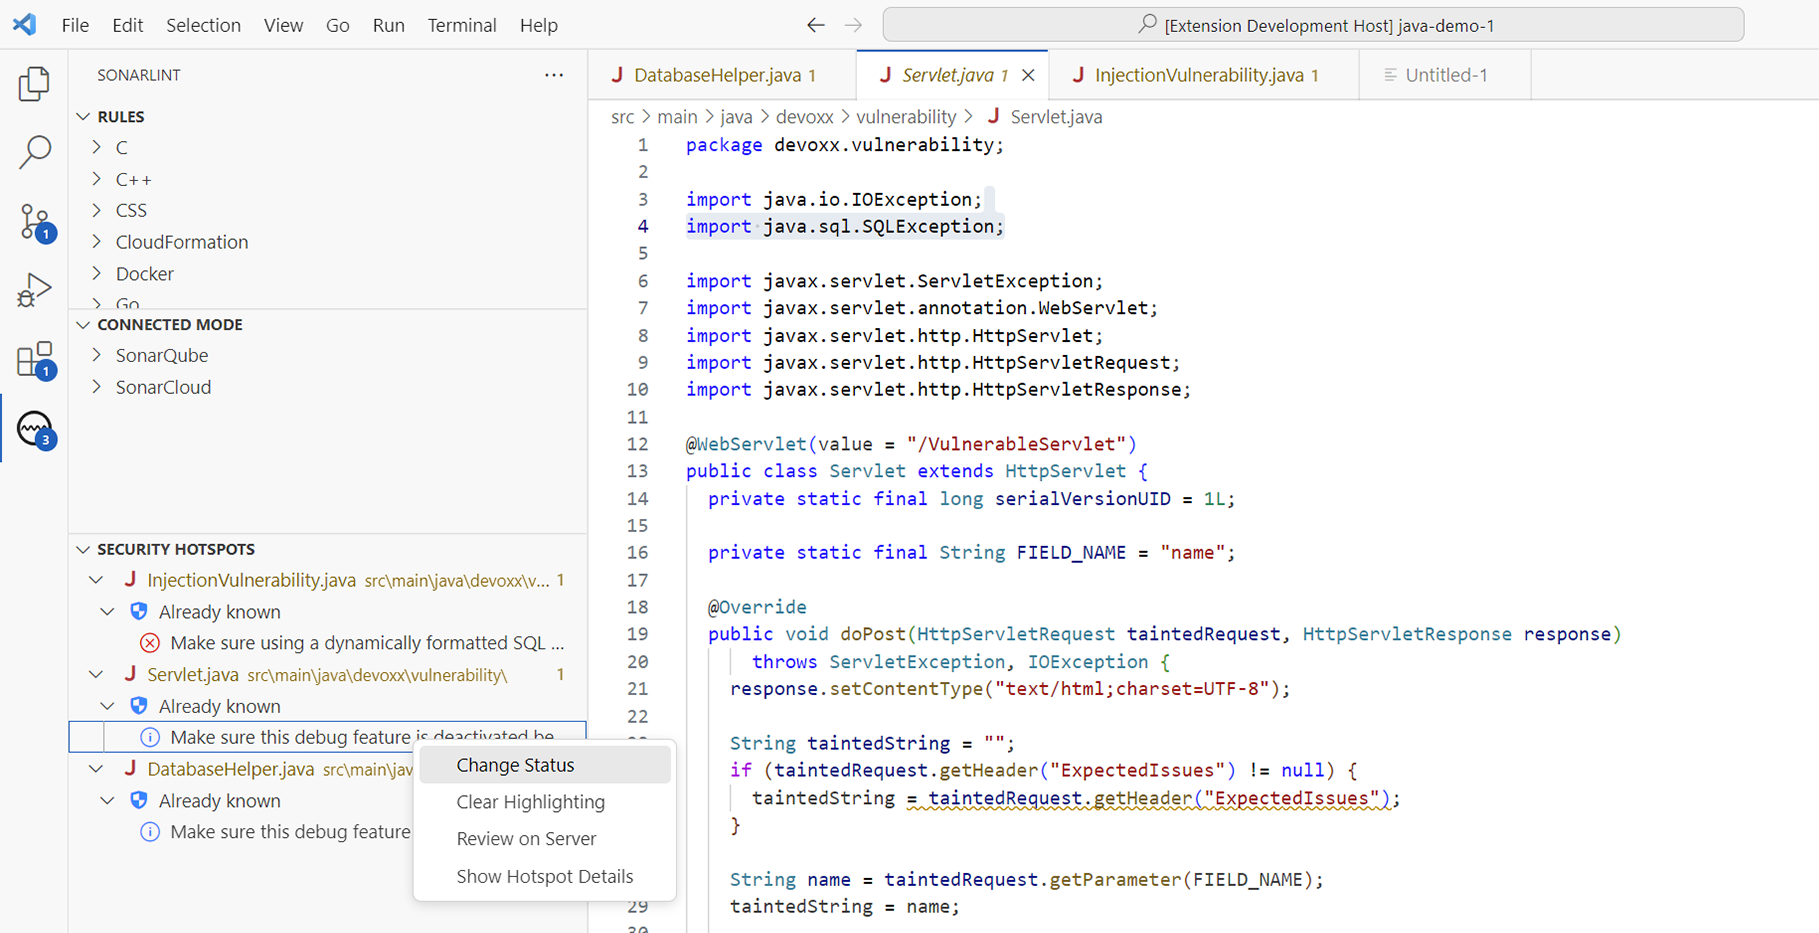The height and width of the screenshot is (933, 1819).
Task: Expand the CSS rules group
Action: tap(97, 210)
